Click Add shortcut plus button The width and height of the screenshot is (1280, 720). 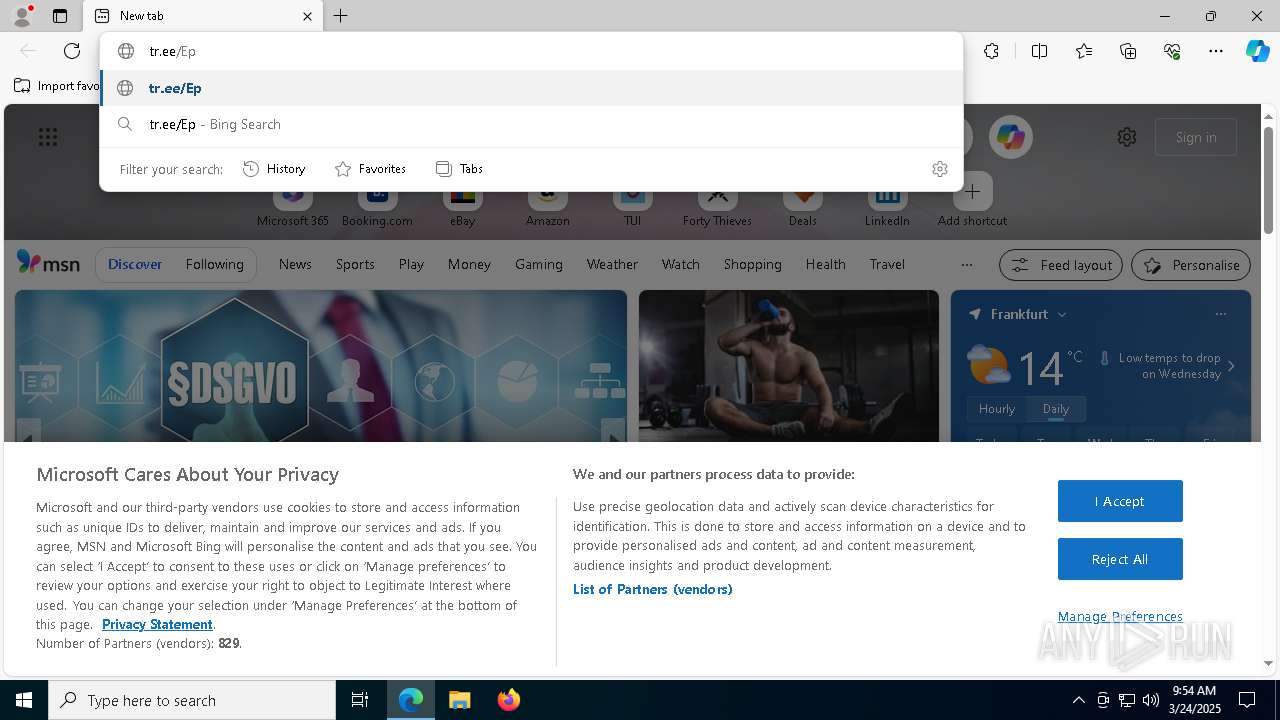click(972, 191)
